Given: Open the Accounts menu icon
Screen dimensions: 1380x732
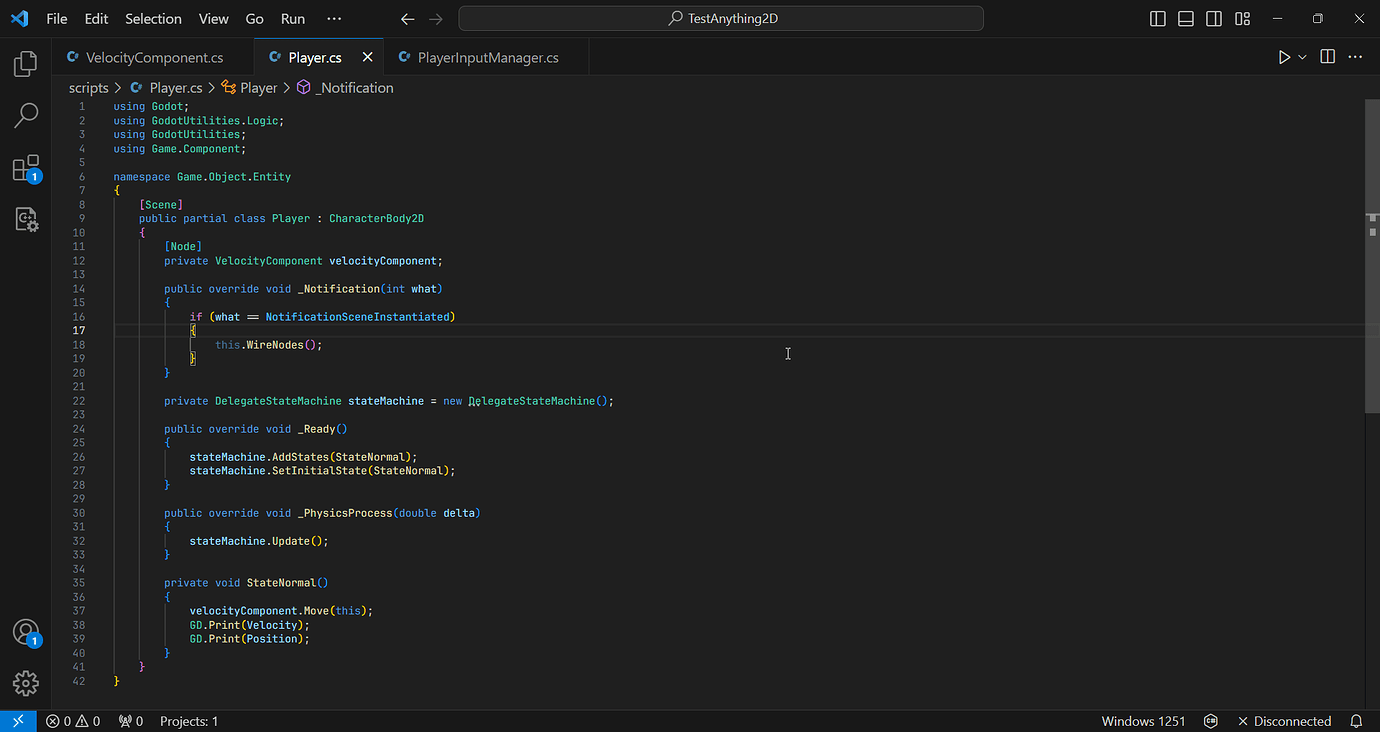Looking at the screenshot, I should coord(26,632).
